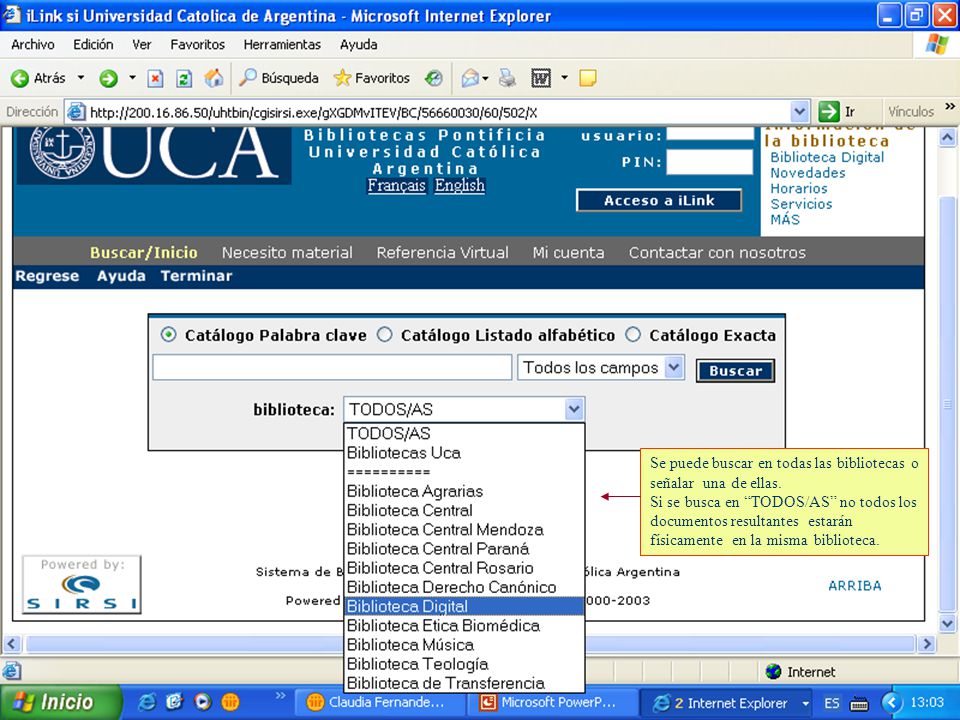Click the Outlook Express quick launch icon

[174, 702]
